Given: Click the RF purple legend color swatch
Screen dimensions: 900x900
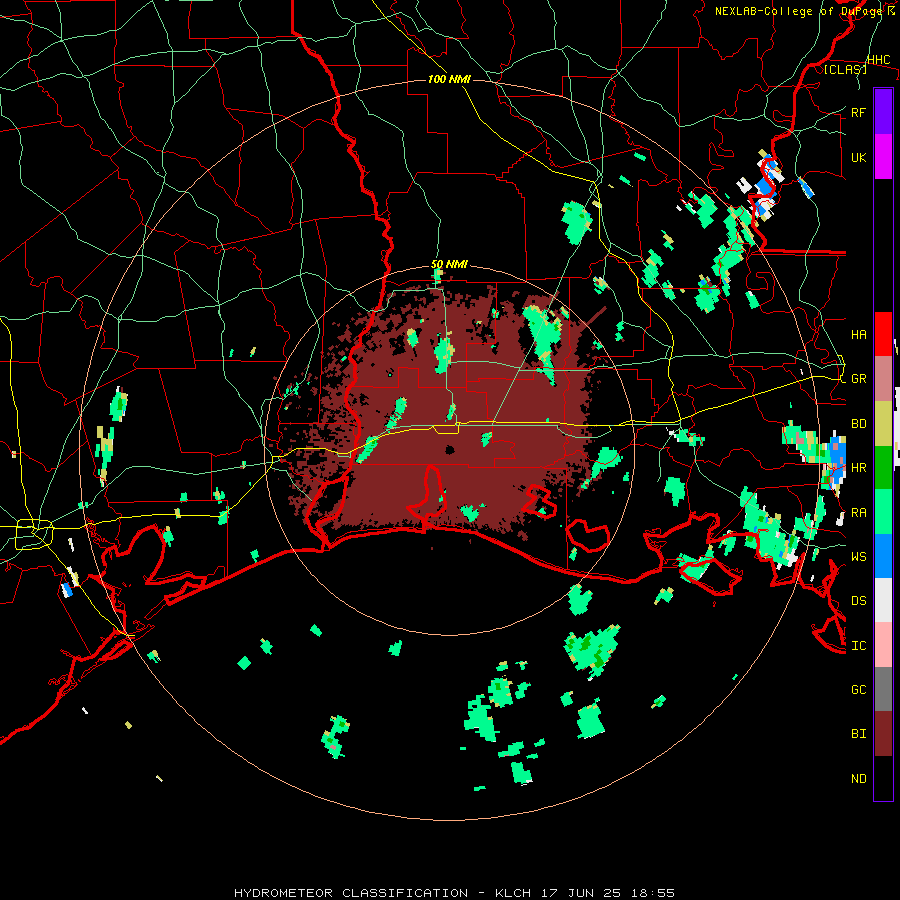Looking at the screenshot, I should coord(883,111).
